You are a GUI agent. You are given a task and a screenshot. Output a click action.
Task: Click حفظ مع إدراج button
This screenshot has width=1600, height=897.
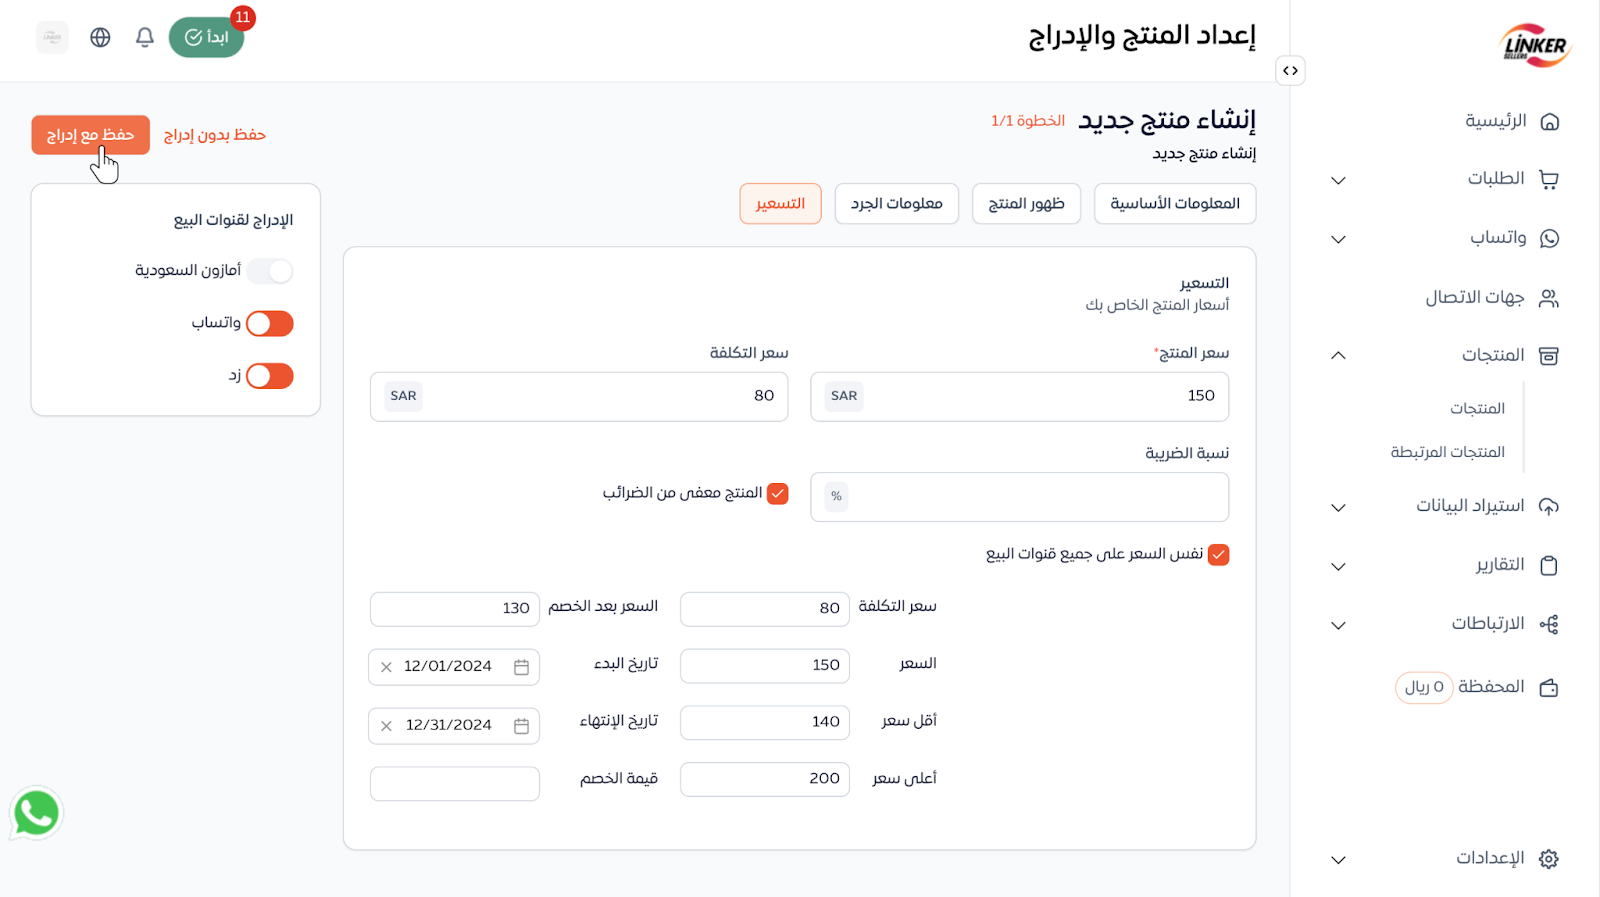[90, 135]
